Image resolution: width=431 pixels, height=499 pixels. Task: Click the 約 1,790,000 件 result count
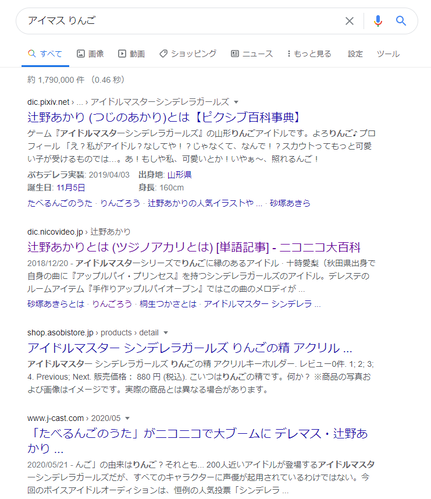[56, 80]
